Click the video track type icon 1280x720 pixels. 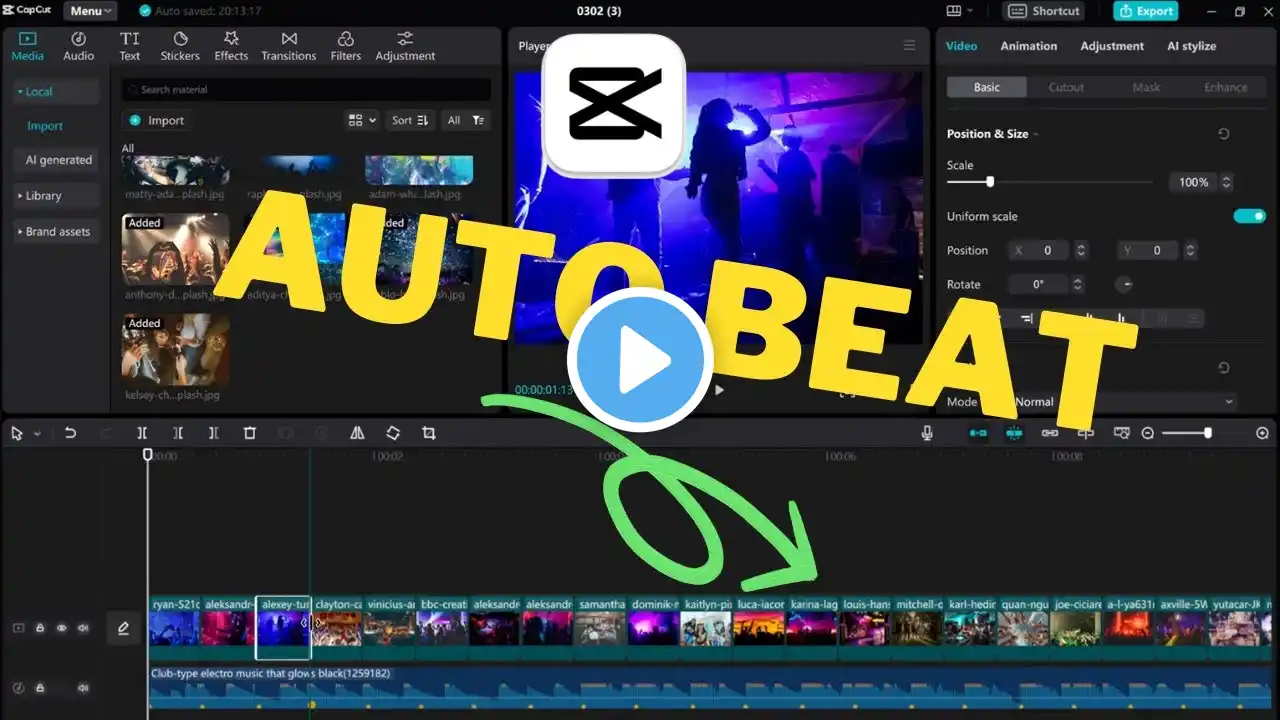(17, 628)
